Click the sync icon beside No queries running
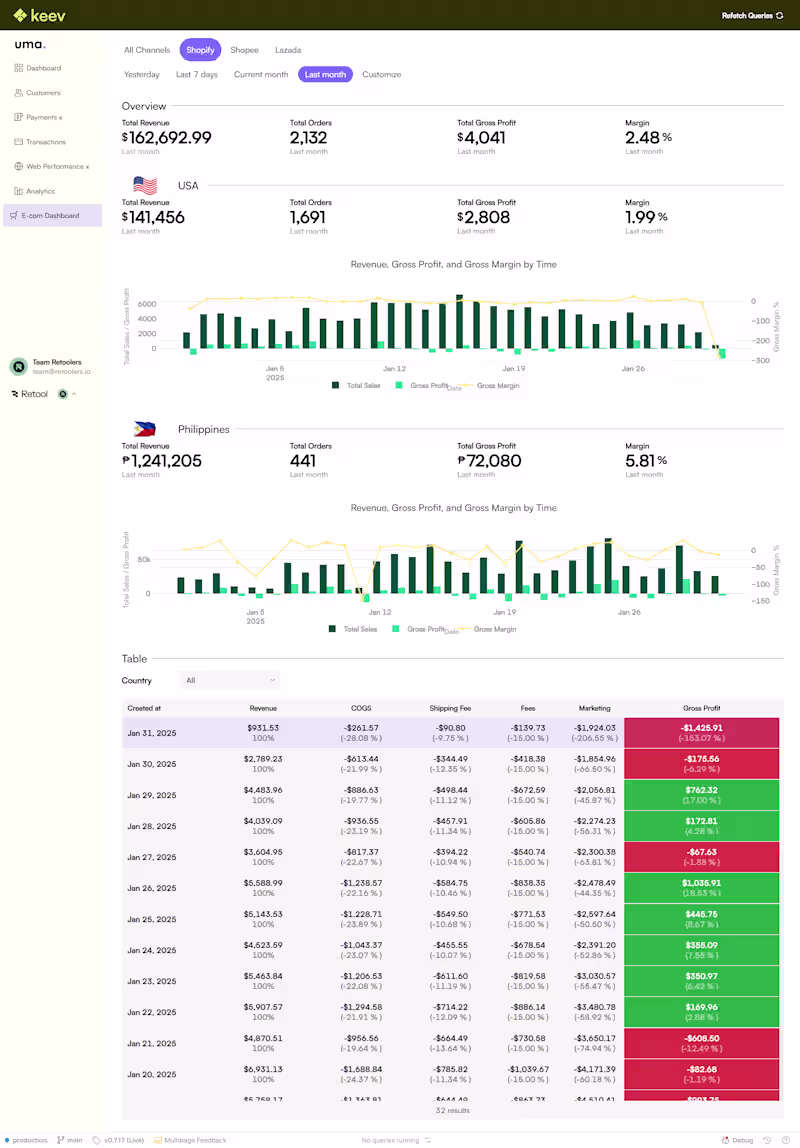Viewport: 800px width, 1148px height. pyautogui.click(x=428, y=1140)
